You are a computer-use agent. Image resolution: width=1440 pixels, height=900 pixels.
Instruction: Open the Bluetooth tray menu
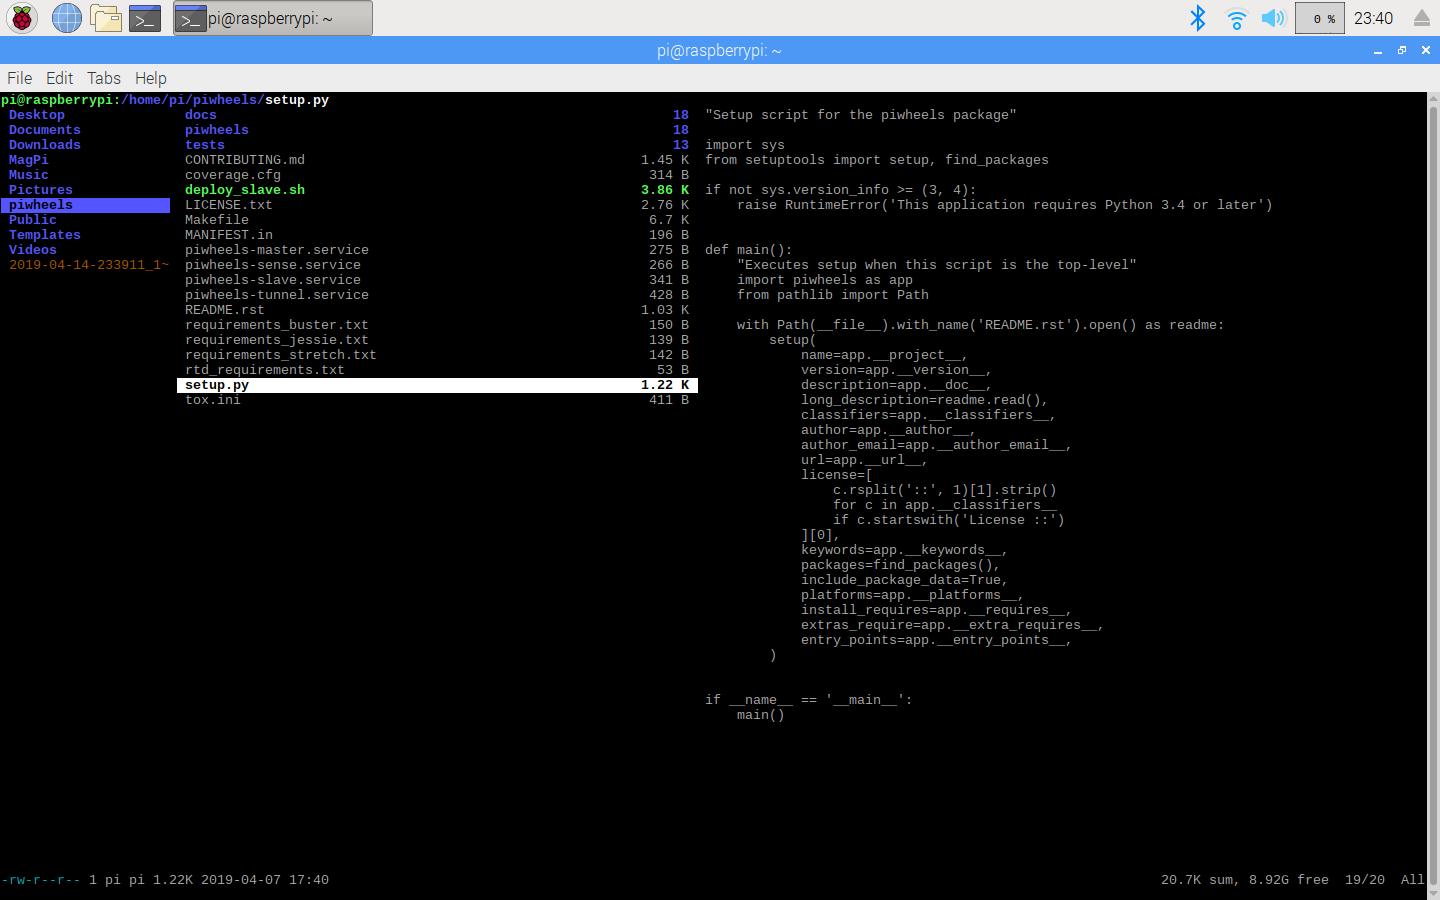tap(1198, 18)
